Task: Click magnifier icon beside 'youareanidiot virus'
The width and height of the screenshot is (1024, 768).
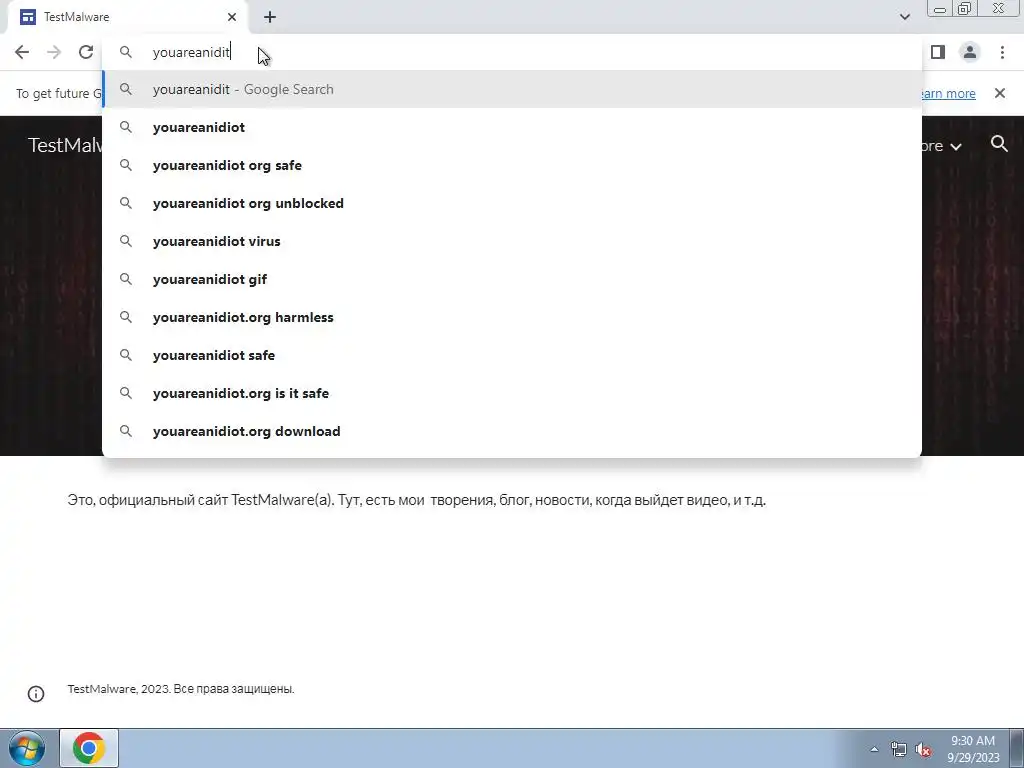Action: [126, 241]
